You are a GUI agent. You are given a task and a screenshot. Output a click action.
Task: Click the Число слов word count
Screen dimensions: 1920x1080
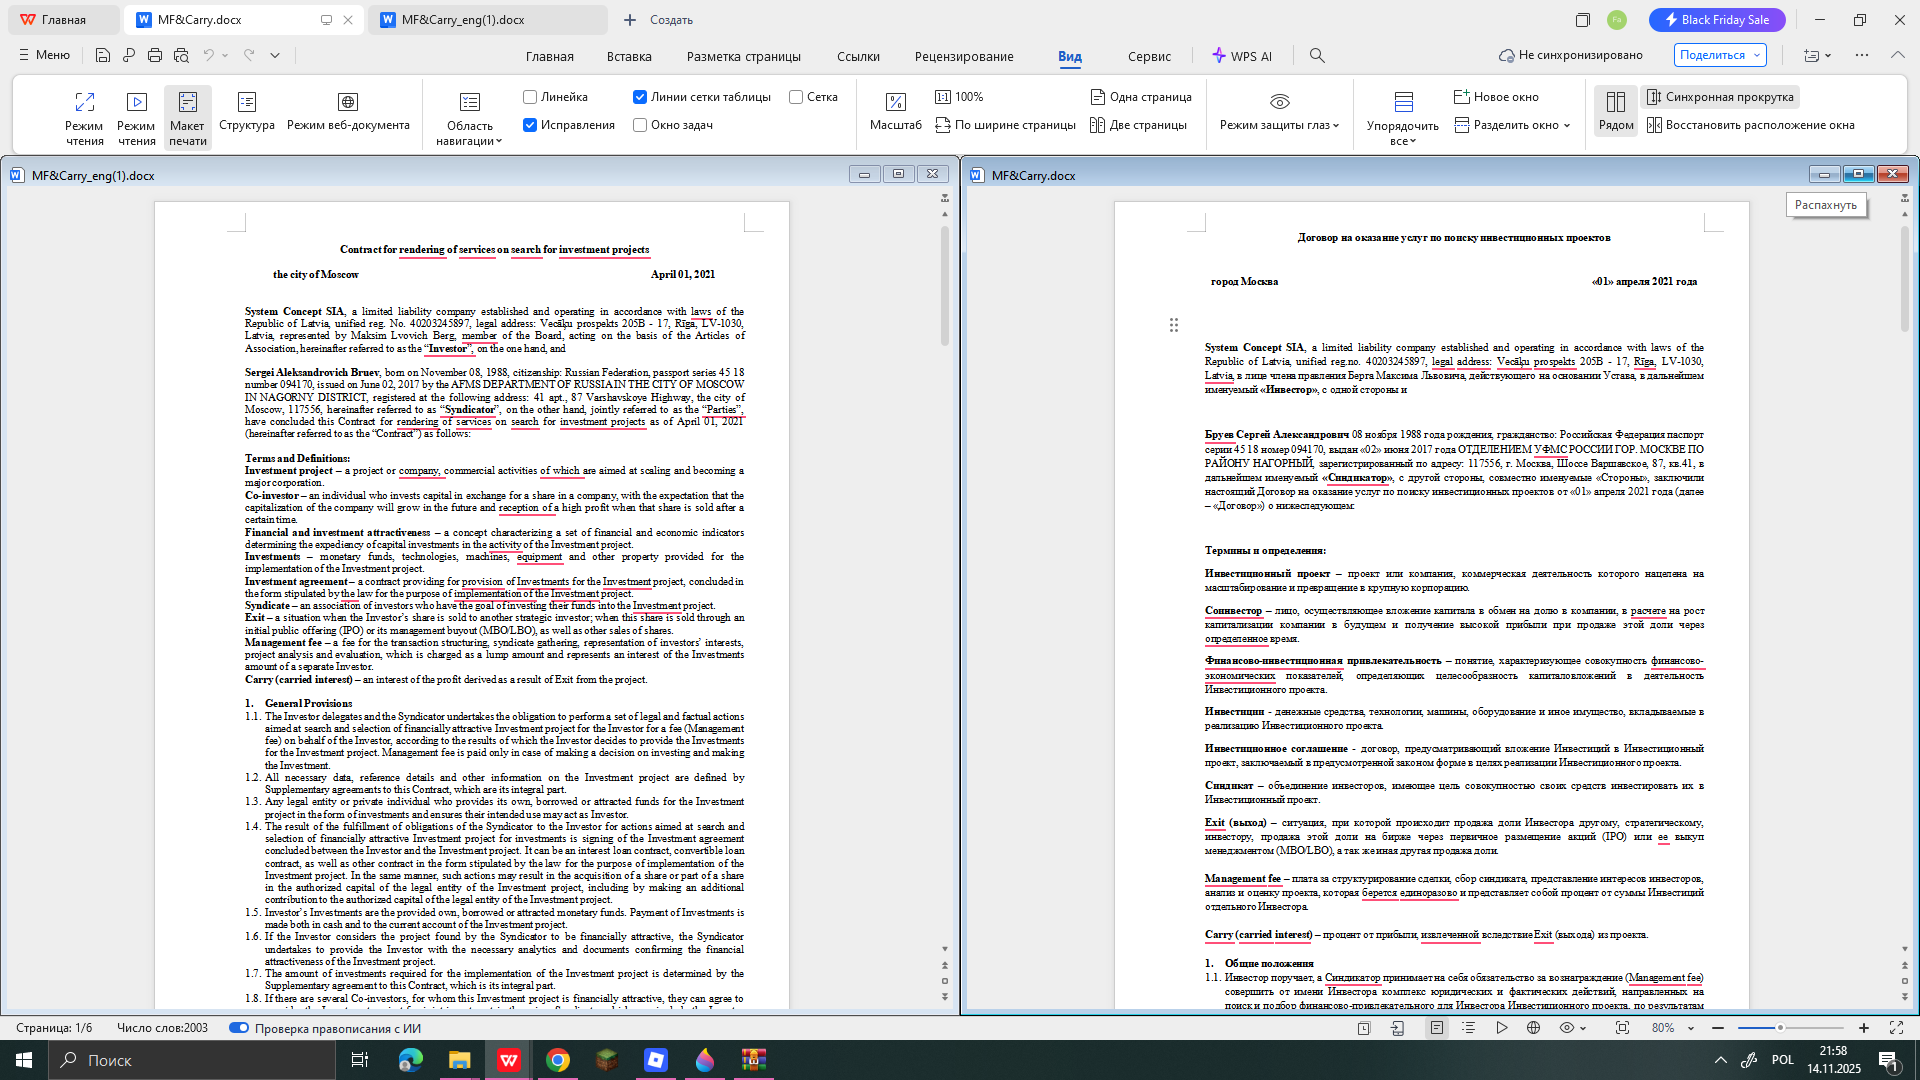click(x=162, y=1028)
